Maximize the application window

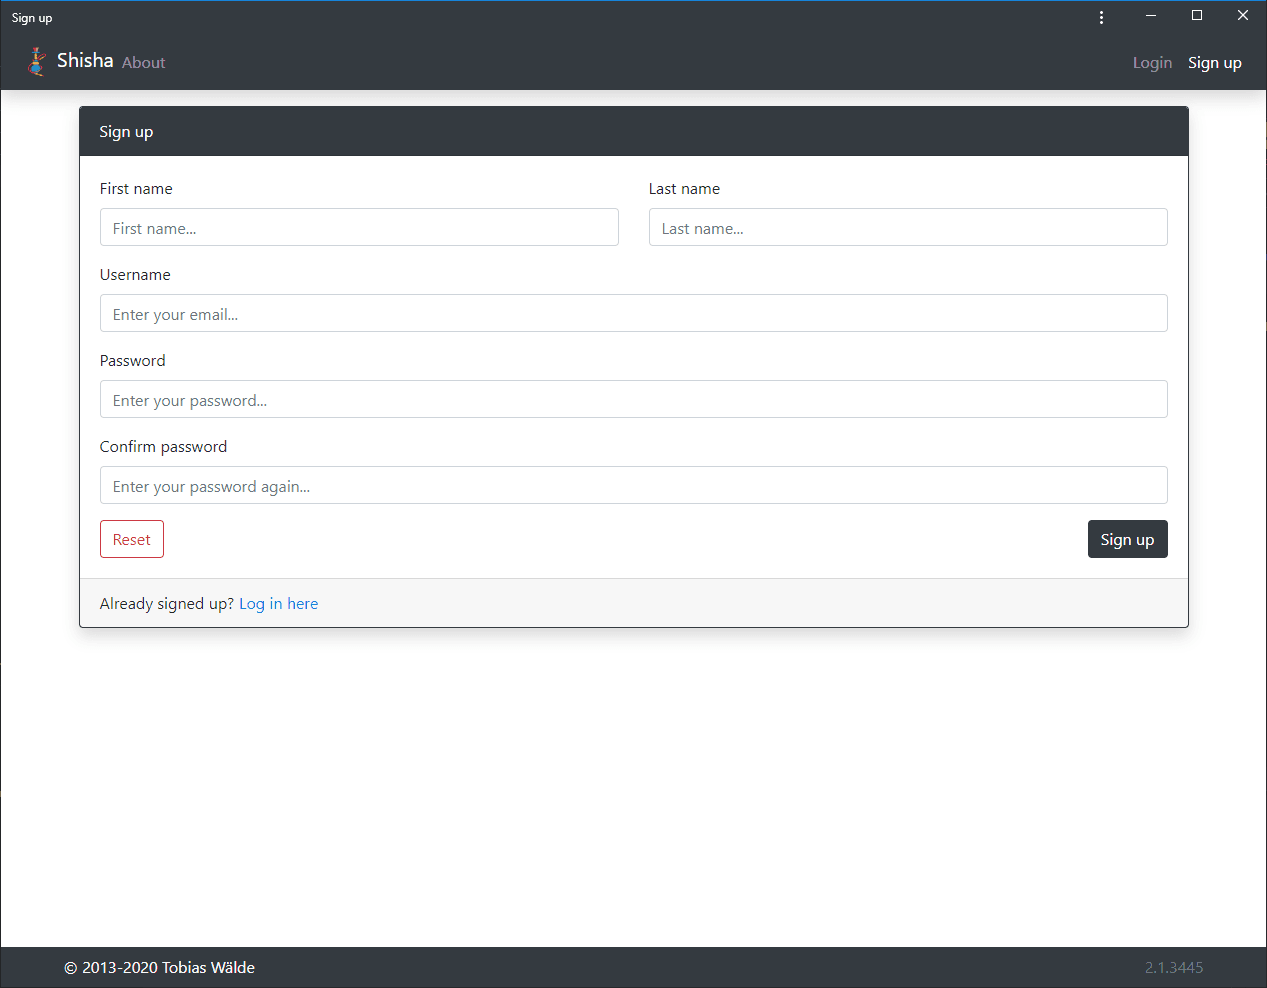(1197, 15)
